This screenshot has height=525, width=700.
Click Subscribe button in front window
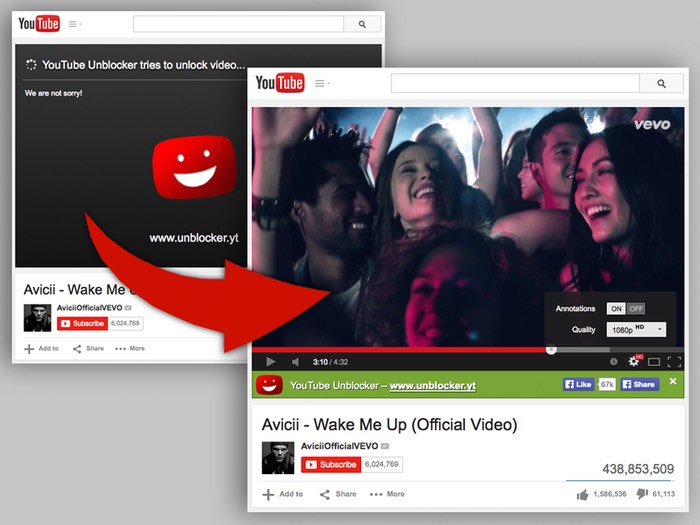[331, 465]
